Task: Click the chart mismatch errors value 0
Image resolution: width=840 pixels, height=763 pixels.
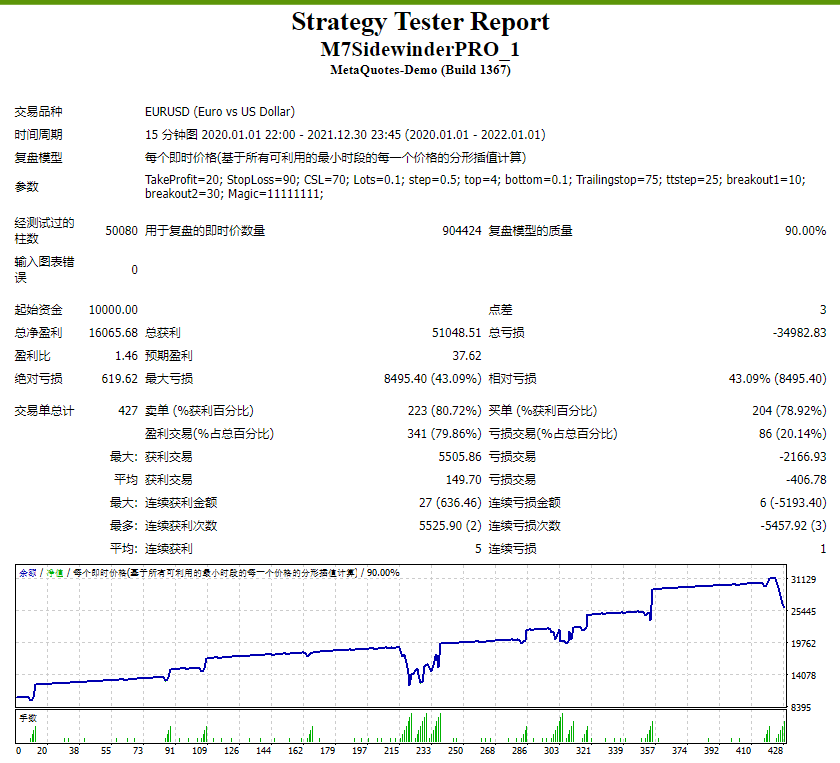Action: (x=134, y=270)
